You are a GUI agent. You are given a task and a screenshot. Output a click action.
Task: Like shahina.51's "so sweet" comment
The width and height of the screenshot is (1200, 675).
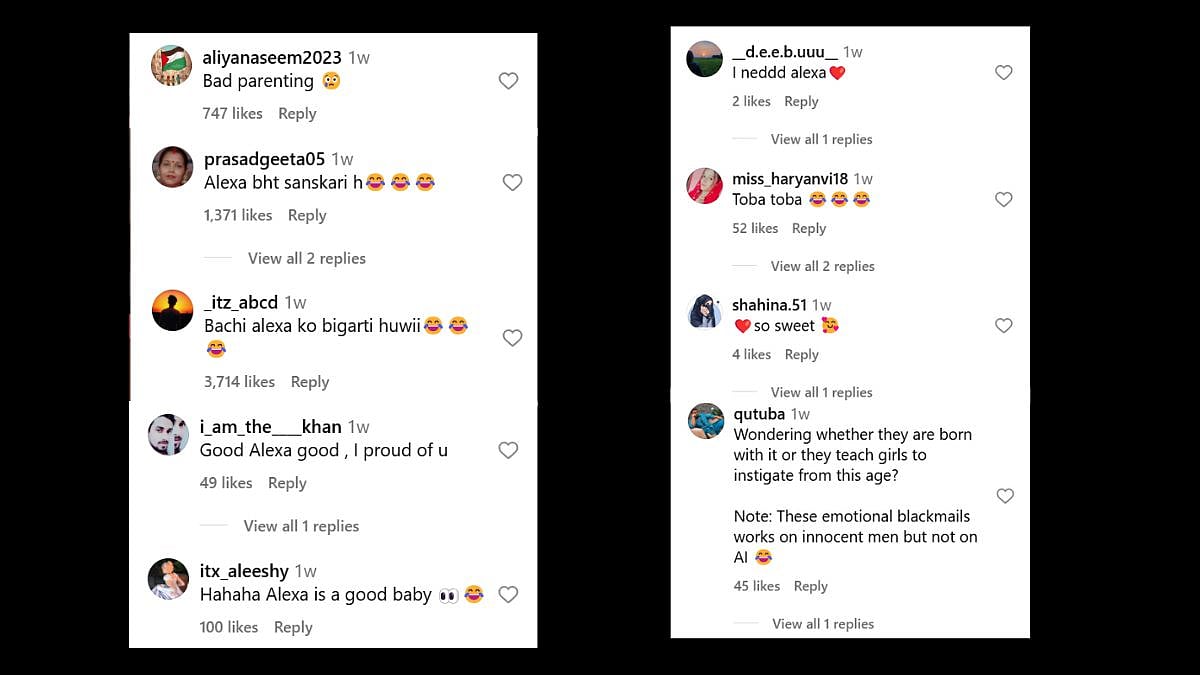(x=1004, y=326)
